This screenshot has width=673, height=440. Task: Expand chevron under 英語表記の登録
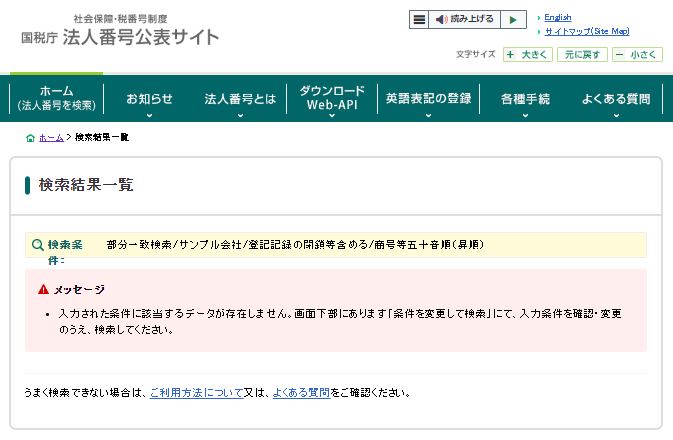coord(428,115)
